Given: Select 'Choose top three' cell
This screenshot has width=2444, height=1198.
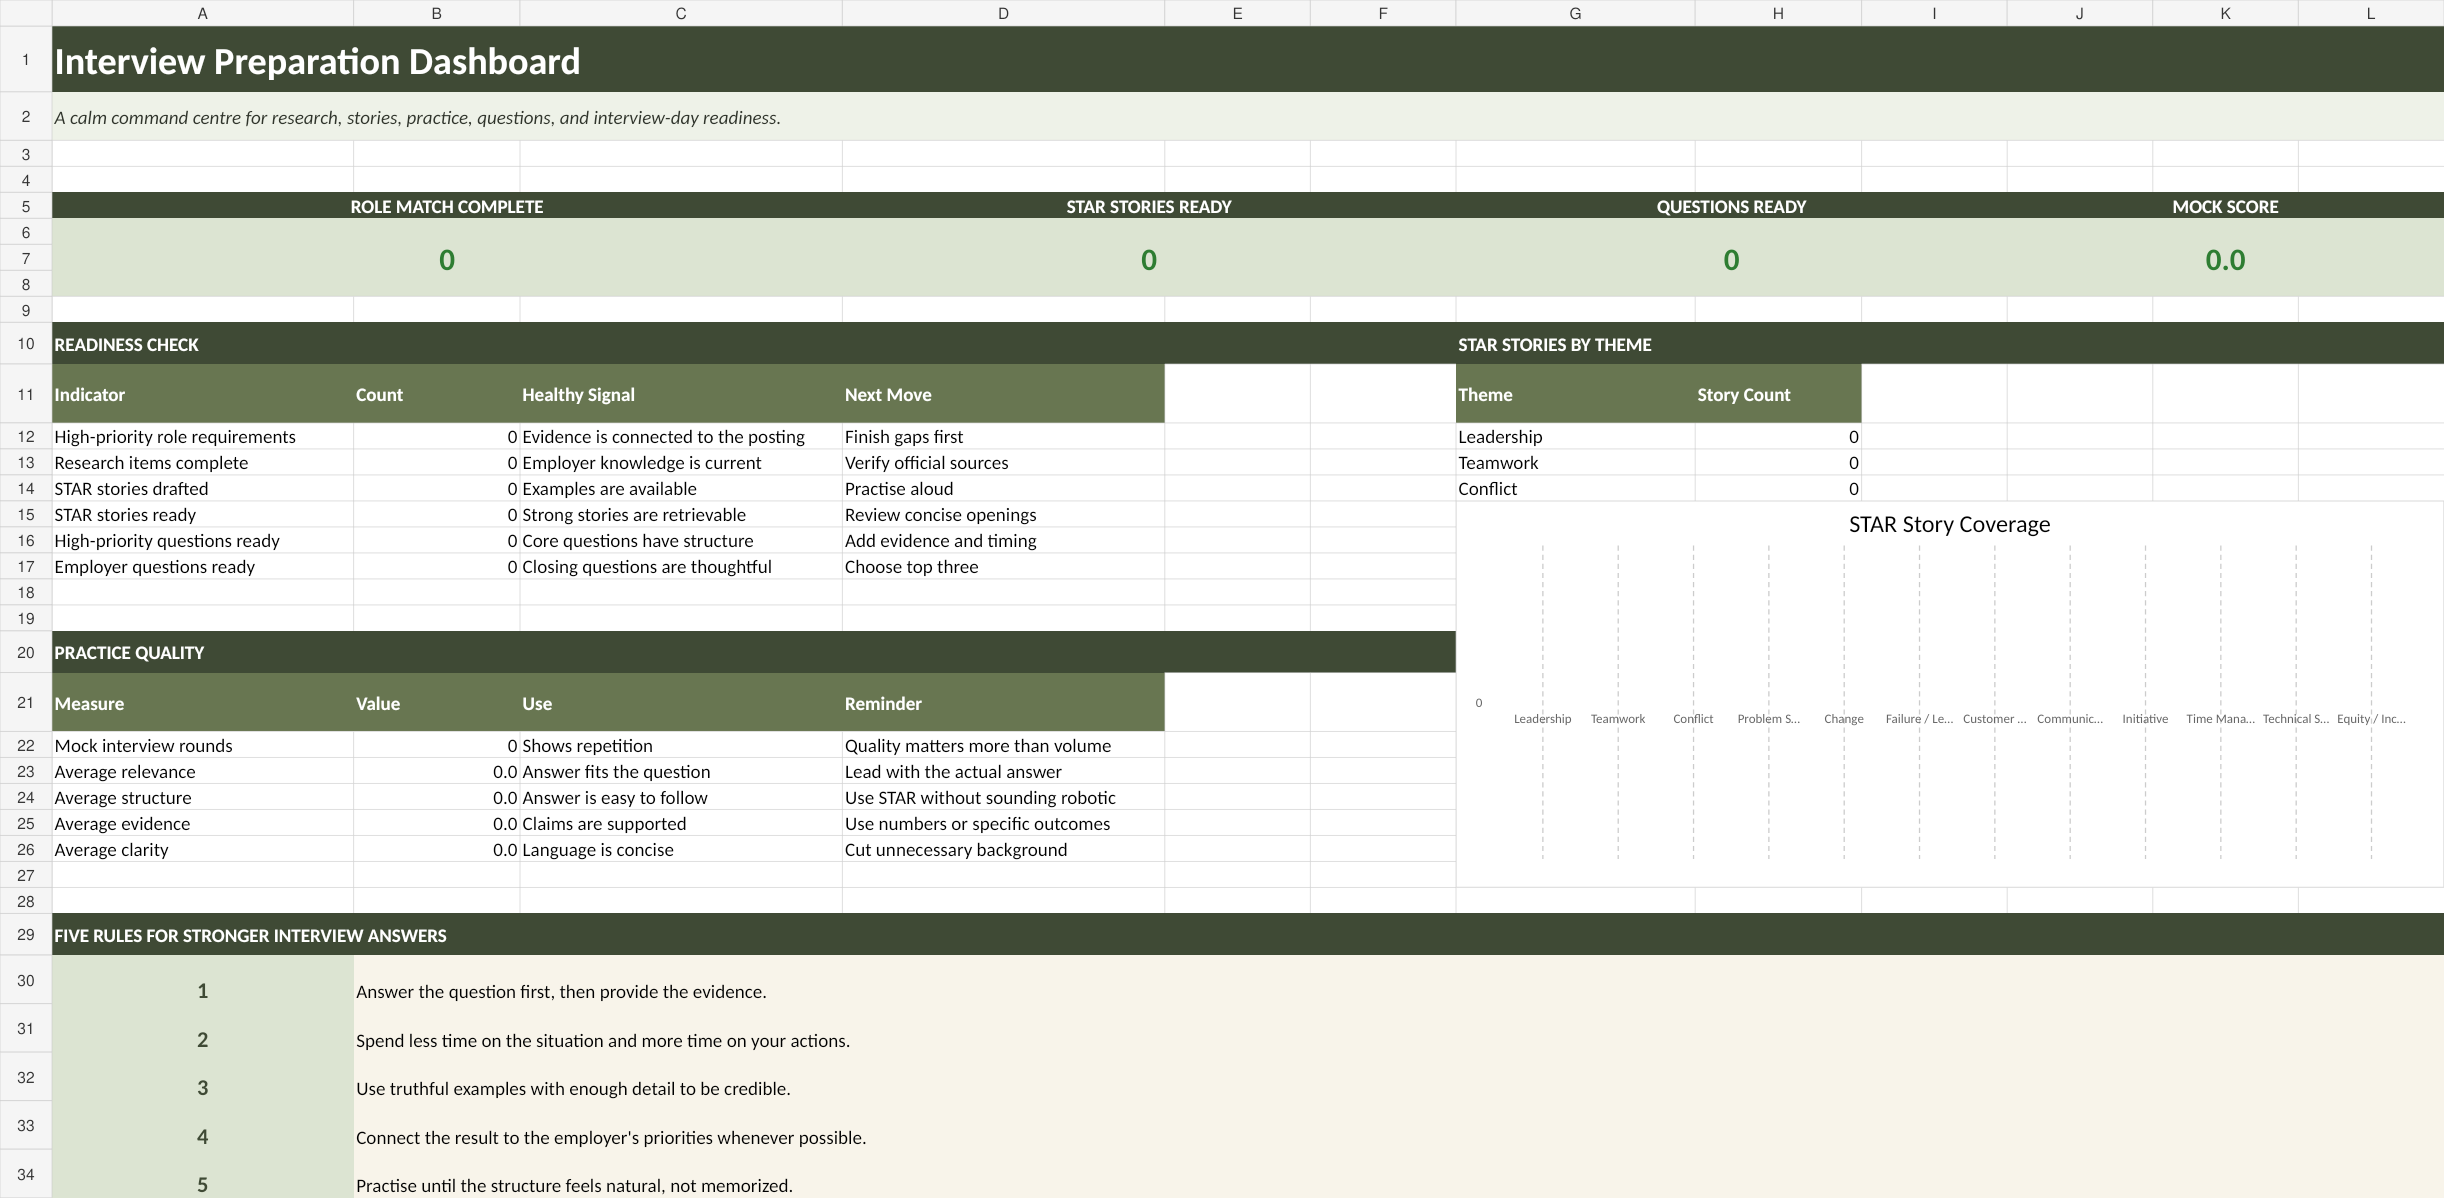Looking at the screenshot, I should (1003, 567).
